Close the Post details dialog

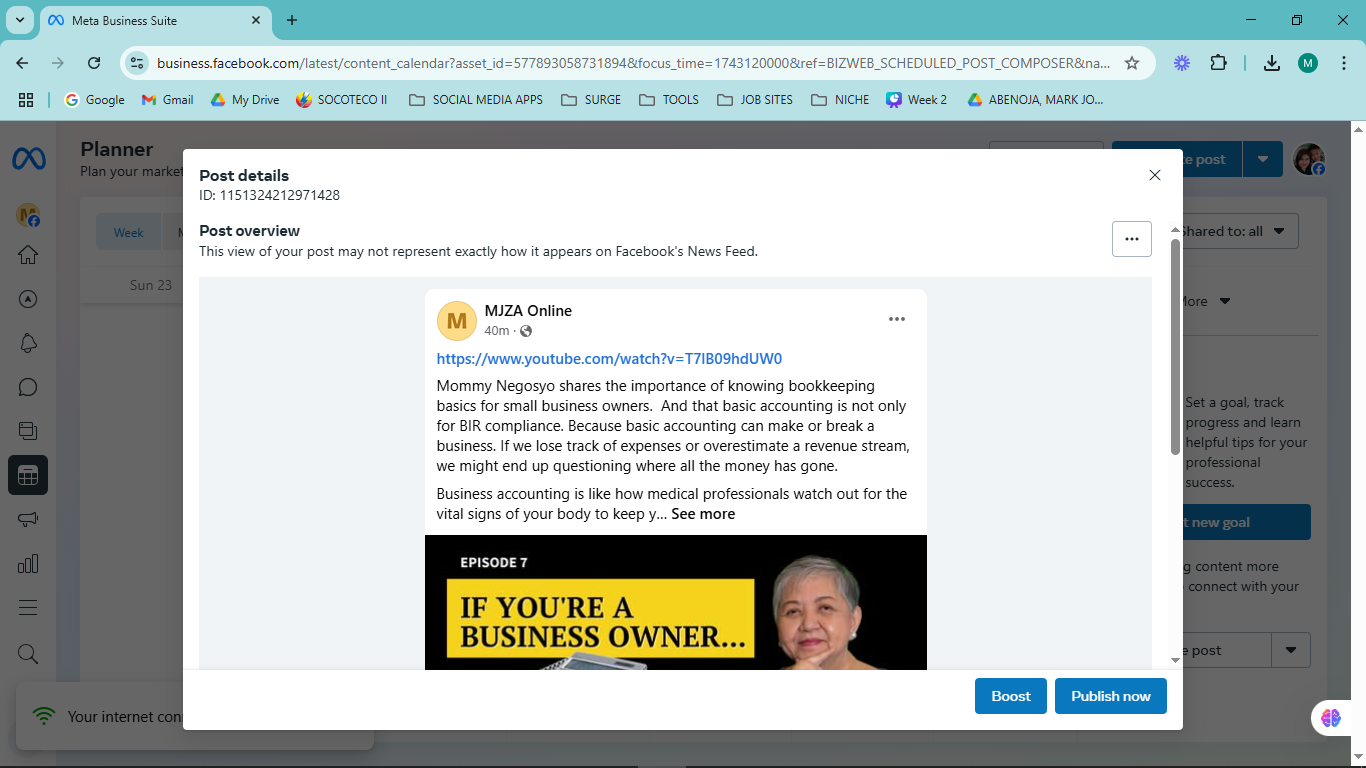(1155, 175)
